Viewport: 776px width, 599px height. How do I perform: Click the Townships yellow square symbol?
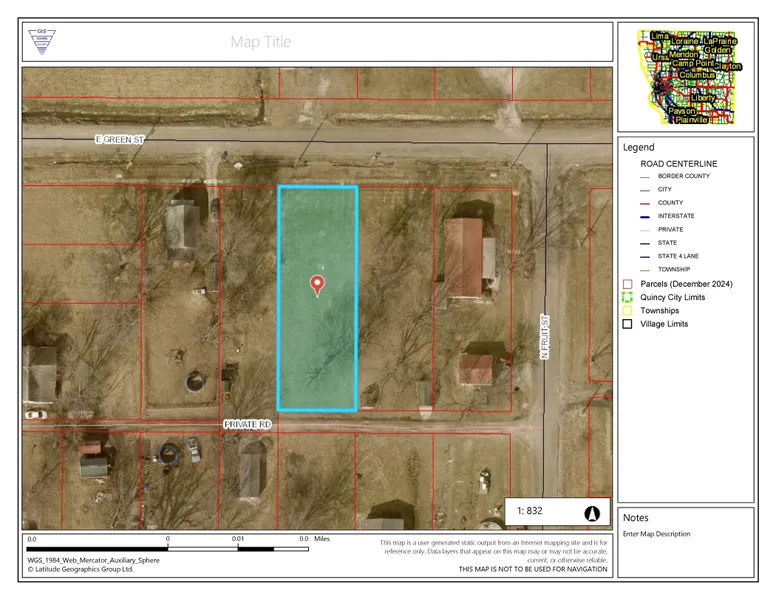[627, 310]
